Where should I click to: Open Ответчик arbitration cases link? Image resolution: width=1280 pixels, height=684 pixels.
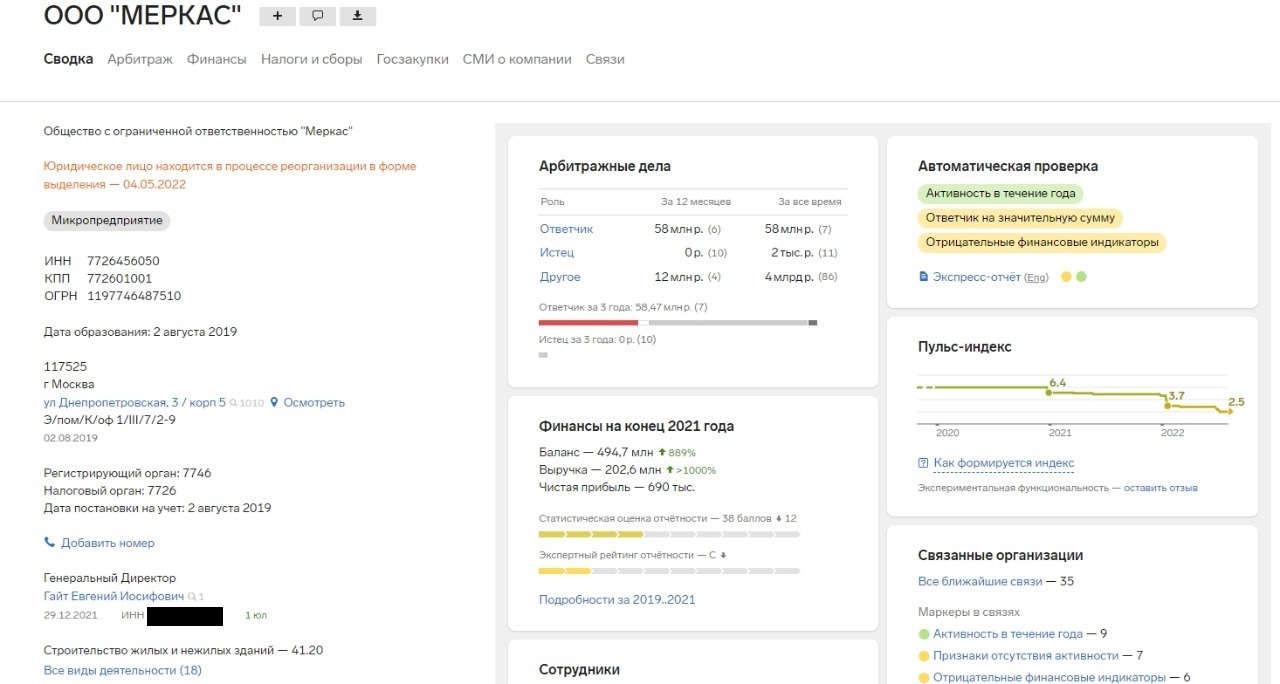[566, 229]
